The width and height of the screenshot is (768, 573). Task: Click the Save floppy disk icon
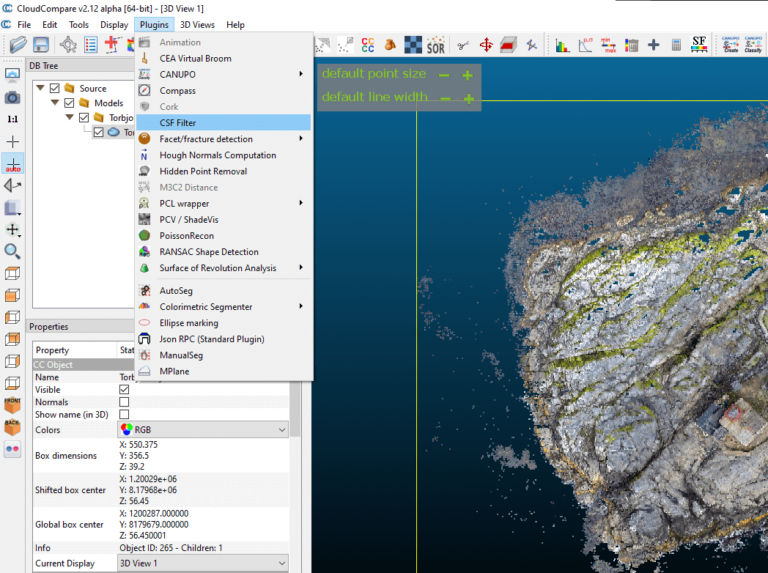pos(41,45)
